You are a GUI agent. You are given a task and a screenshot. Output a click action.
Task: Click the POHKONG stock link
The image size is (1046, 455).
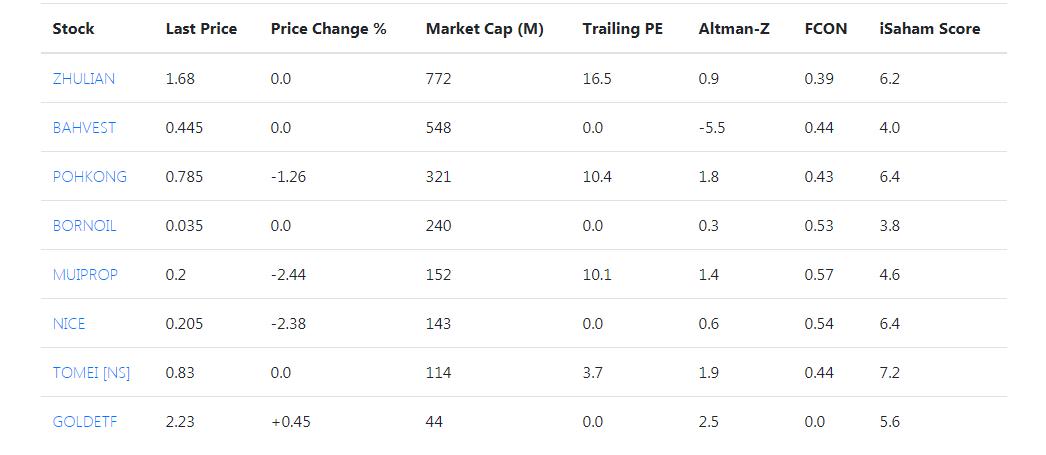[90, 177]
